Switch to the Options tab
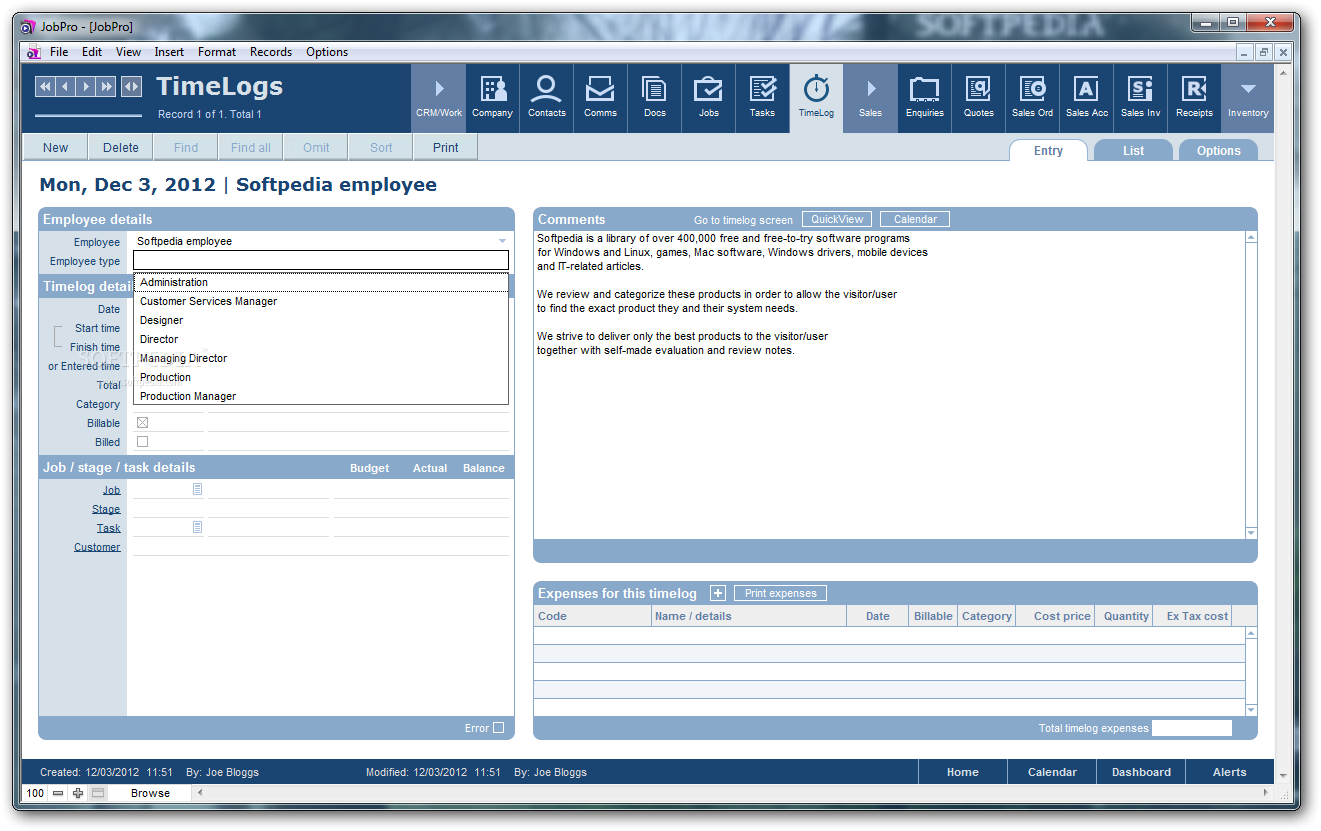1321x831 pixels. (1218, 150)
